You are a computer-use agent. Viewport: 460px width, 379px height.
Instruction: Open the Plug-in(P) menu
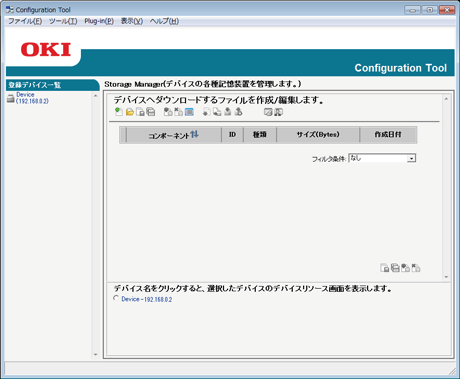(99, 21)
